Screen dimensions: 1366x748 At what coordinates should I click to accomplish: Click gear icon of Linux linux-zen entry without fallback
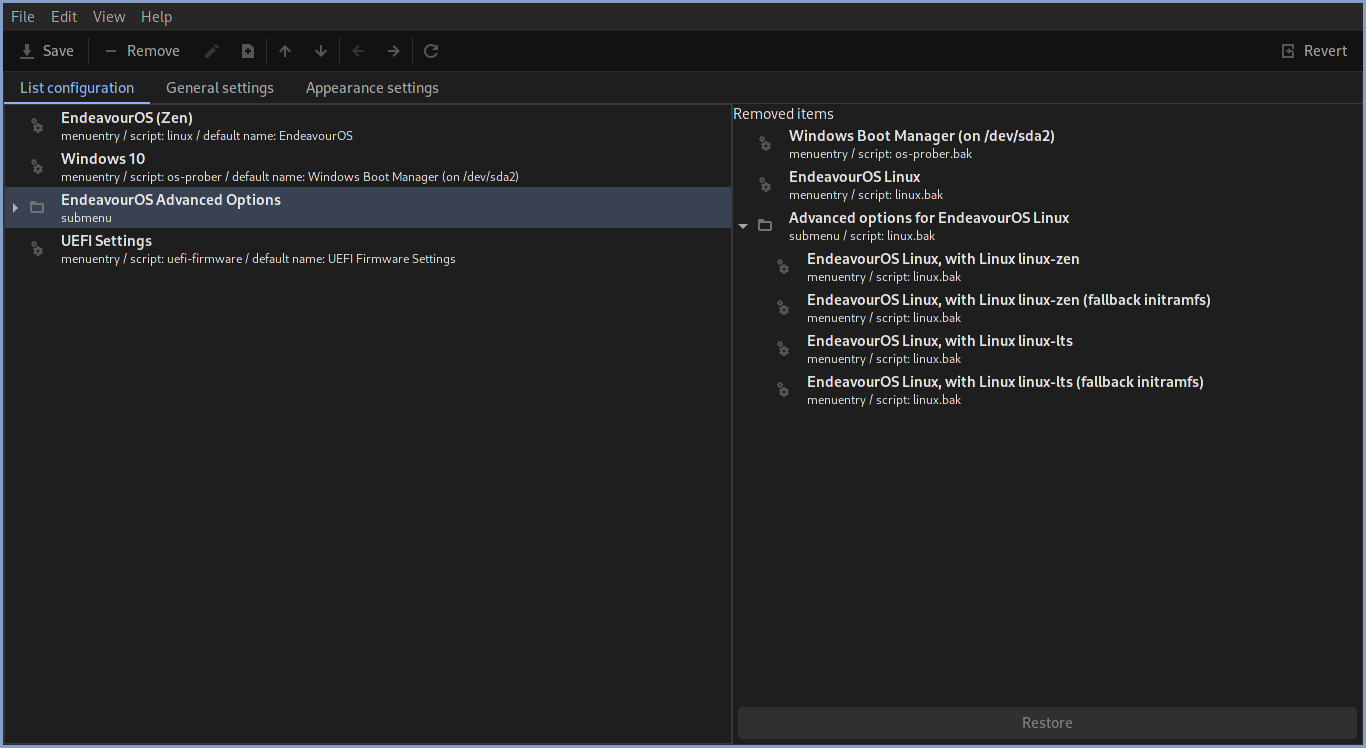click(784, 267)
